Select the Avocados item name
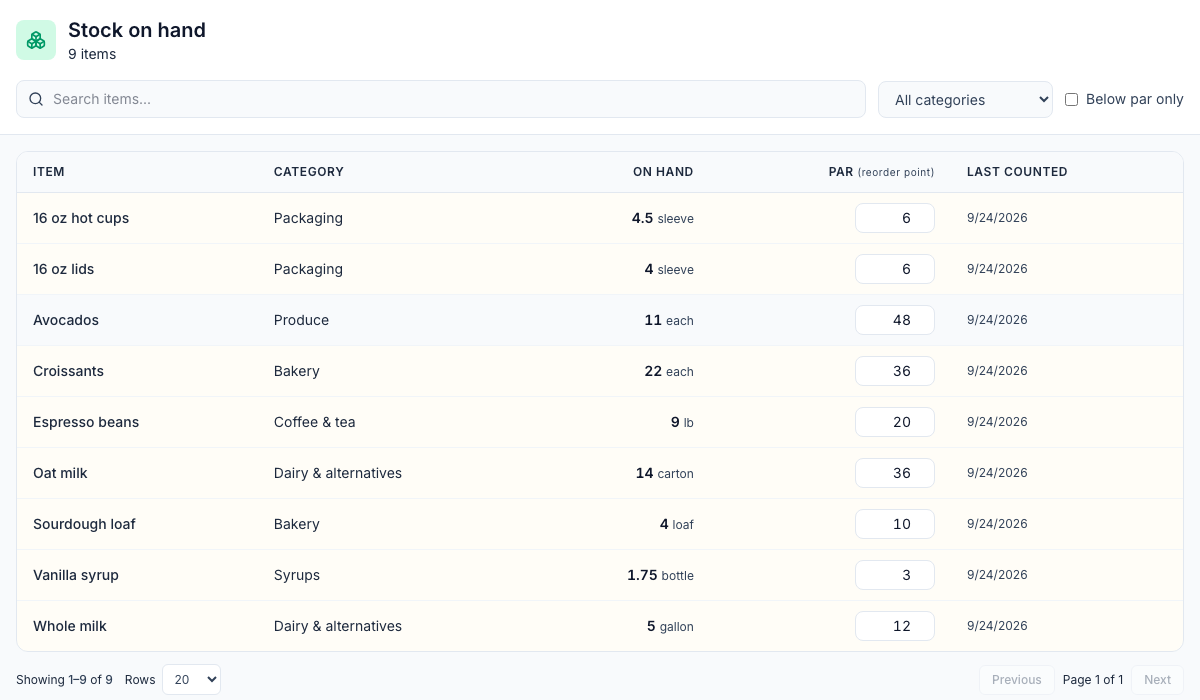The image size is (1200, 700). [66, 320]
